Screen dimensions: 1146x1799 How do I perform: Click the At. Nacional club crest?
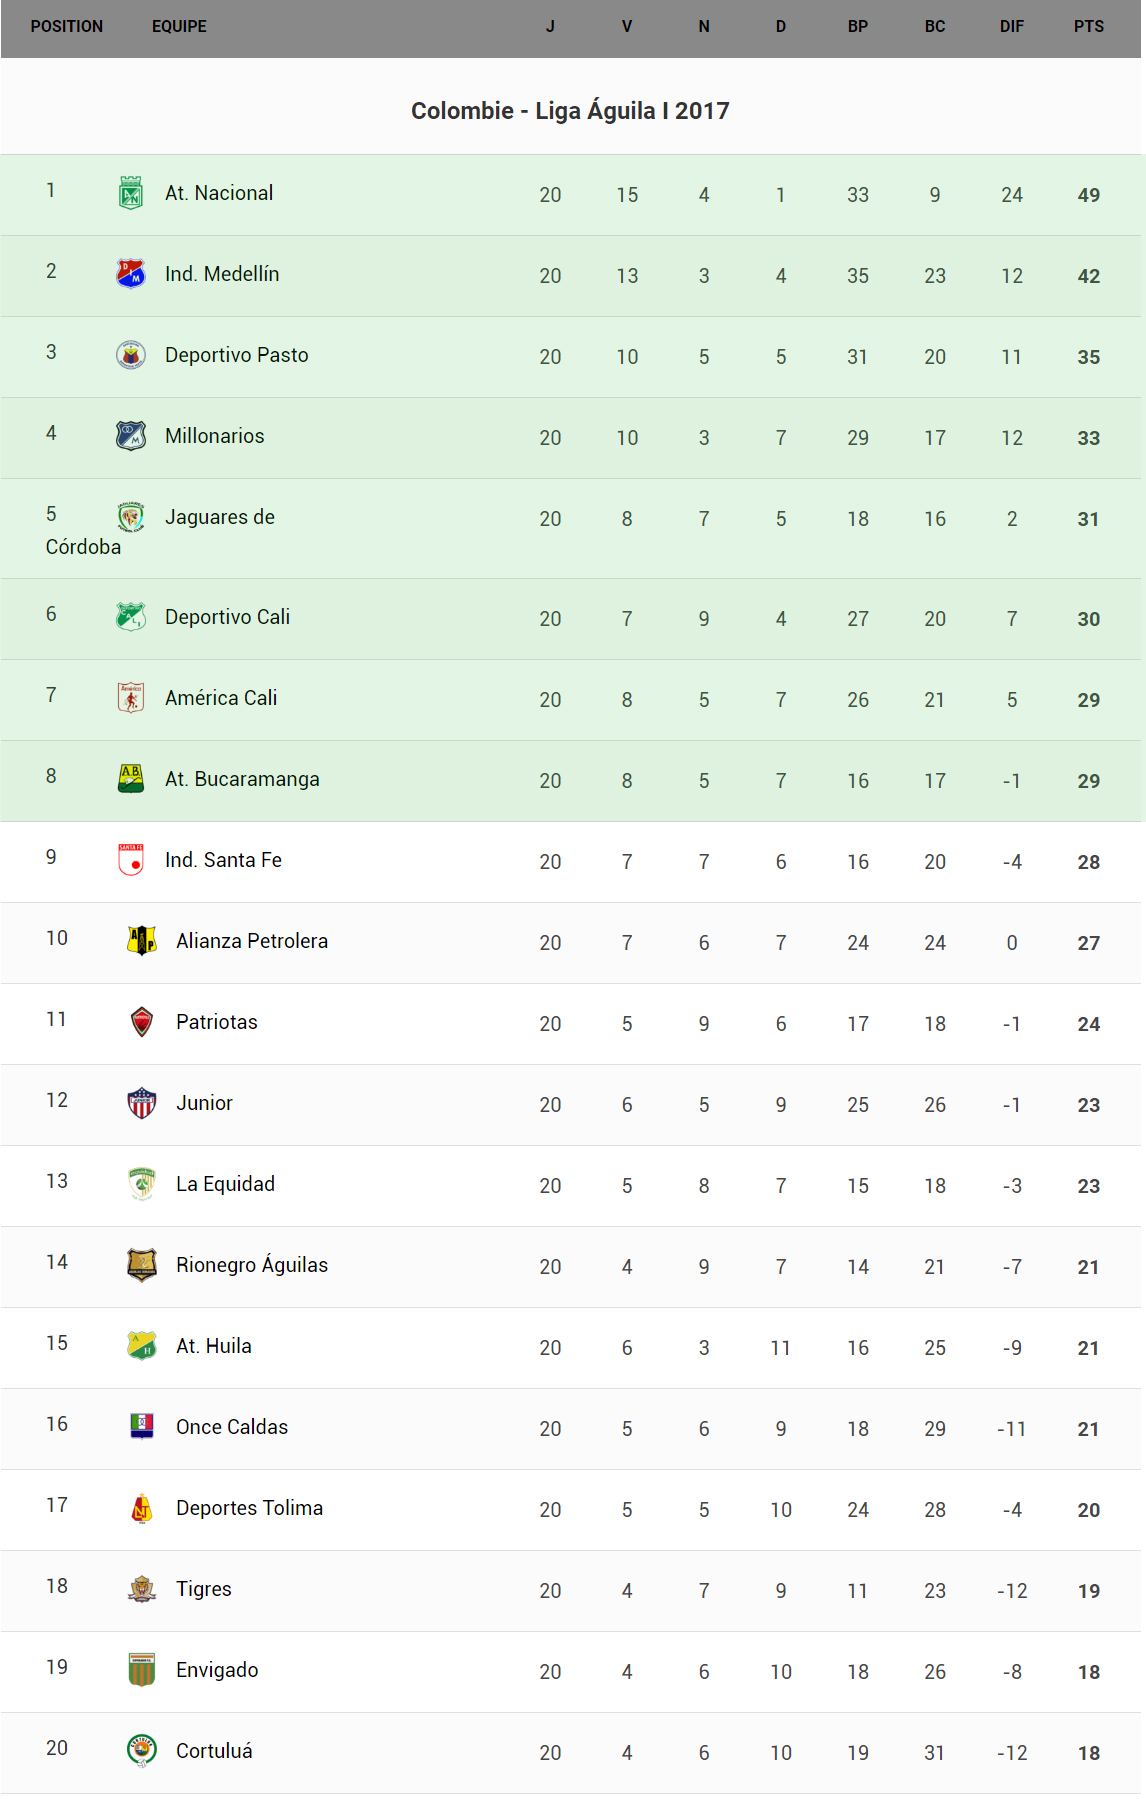(x=131, y=192)
